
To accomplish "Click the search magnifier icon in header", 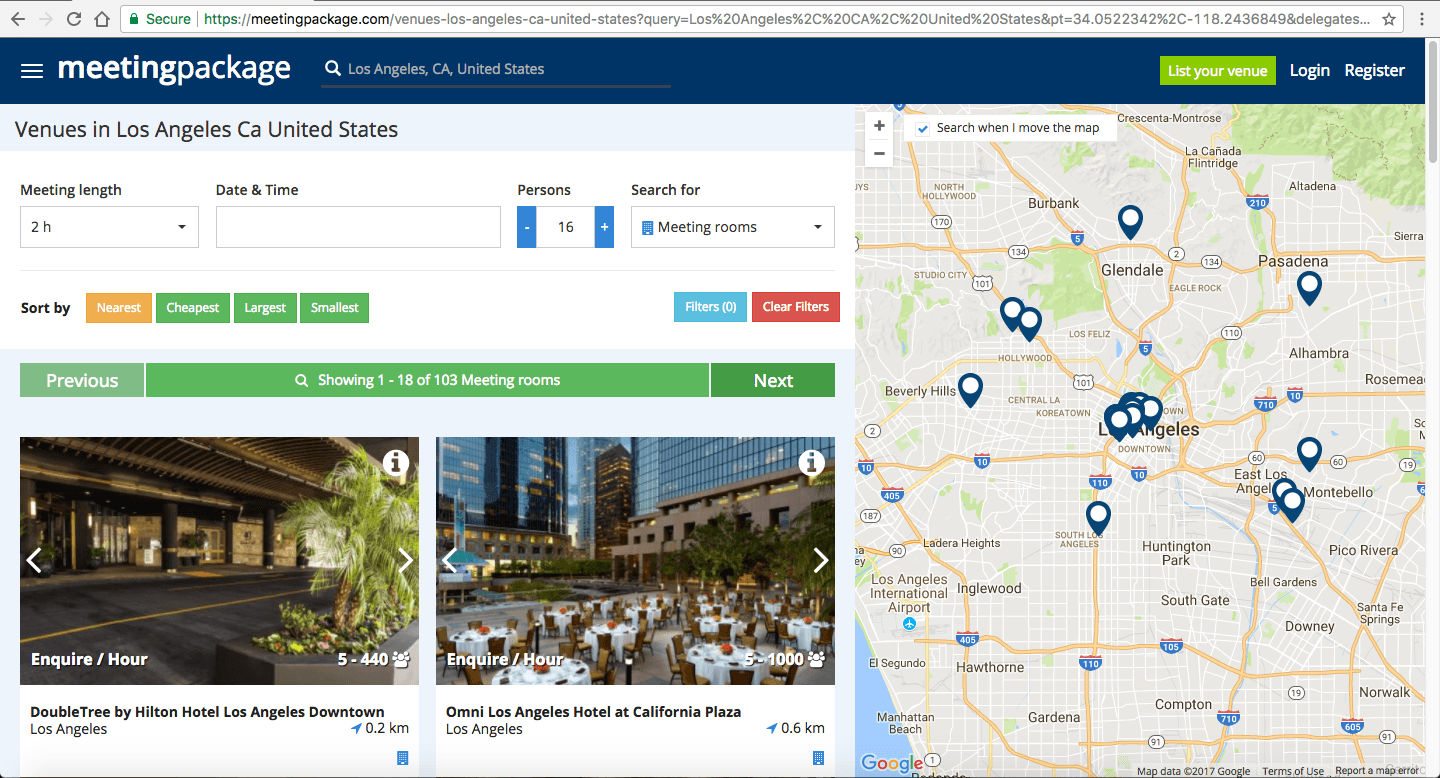I will pyautogui.click(x=333, y=69).
